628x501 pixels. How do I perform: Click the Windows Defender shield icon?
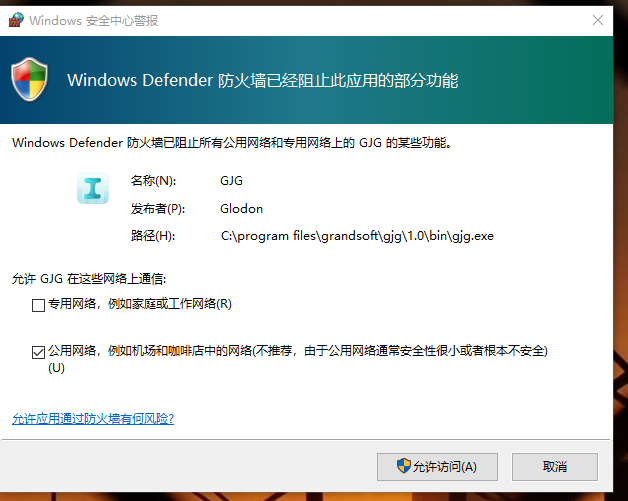pos(30,79)
